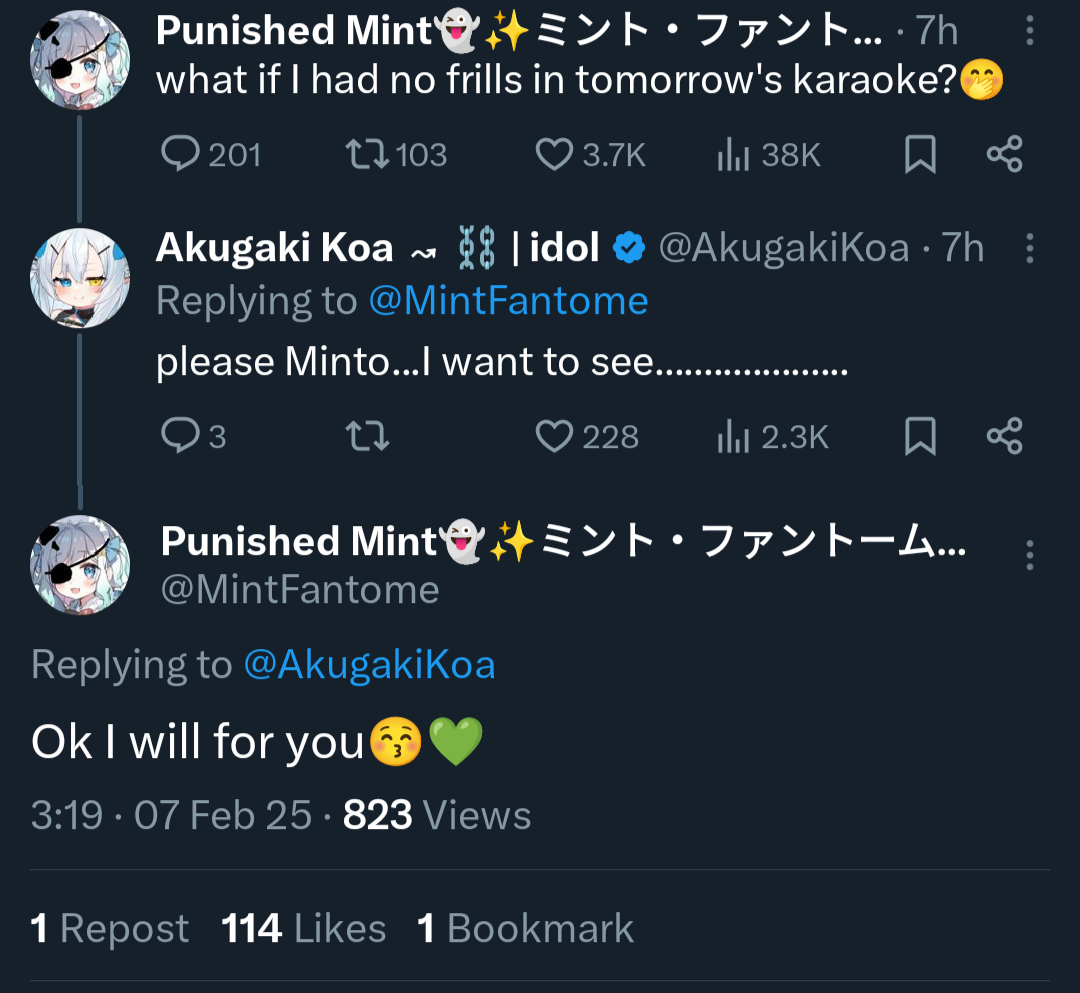The image size is (1080, 993).
Task: Open more options on top tweet
Action: click(x=1030, y=31)
